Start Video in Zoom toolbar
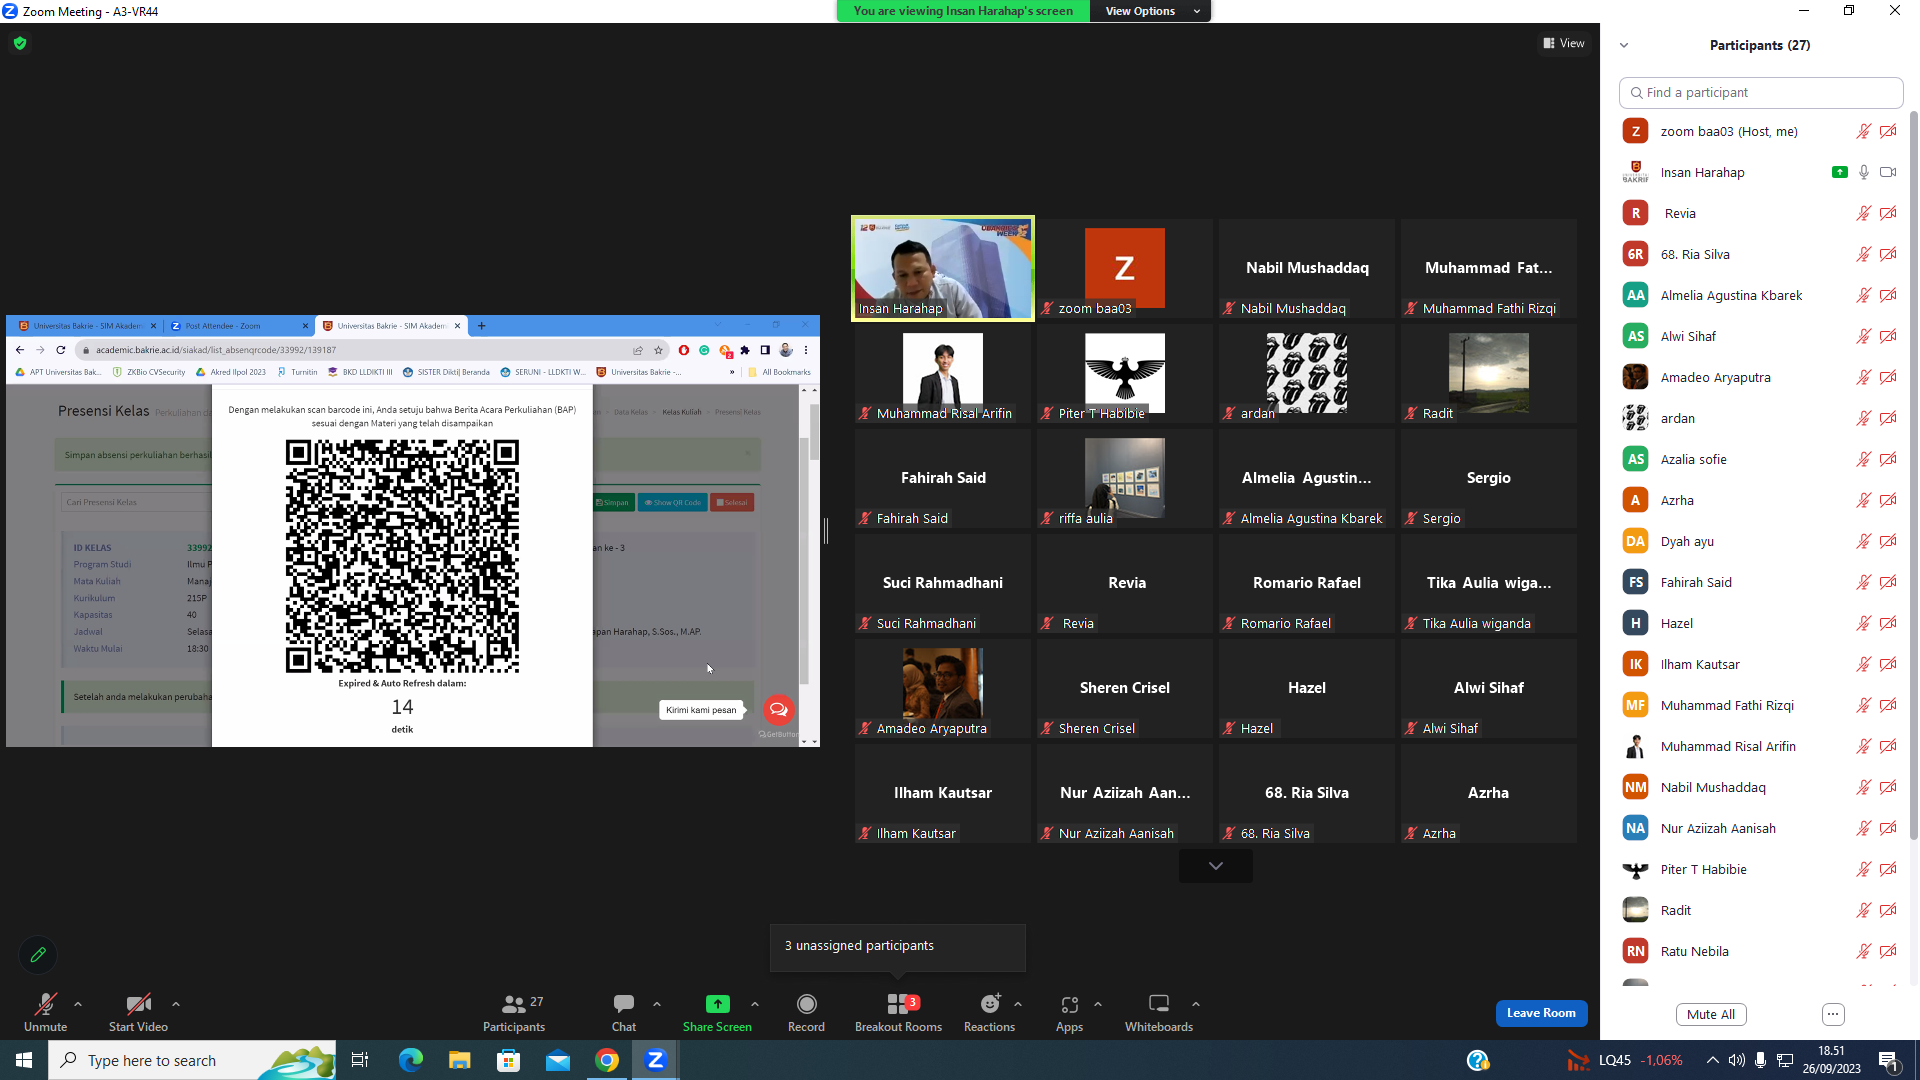Image resolution: width=1920 pixels, height=1080 pixels. tap(138, 1012)
